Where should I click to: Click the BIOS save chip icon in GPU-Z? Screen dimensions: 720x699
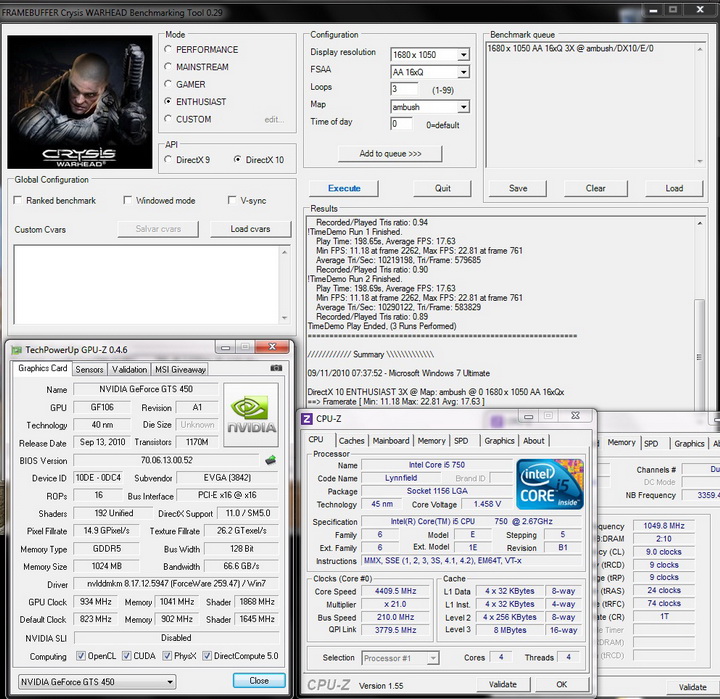pyautogui.click(x=271, y=460)
